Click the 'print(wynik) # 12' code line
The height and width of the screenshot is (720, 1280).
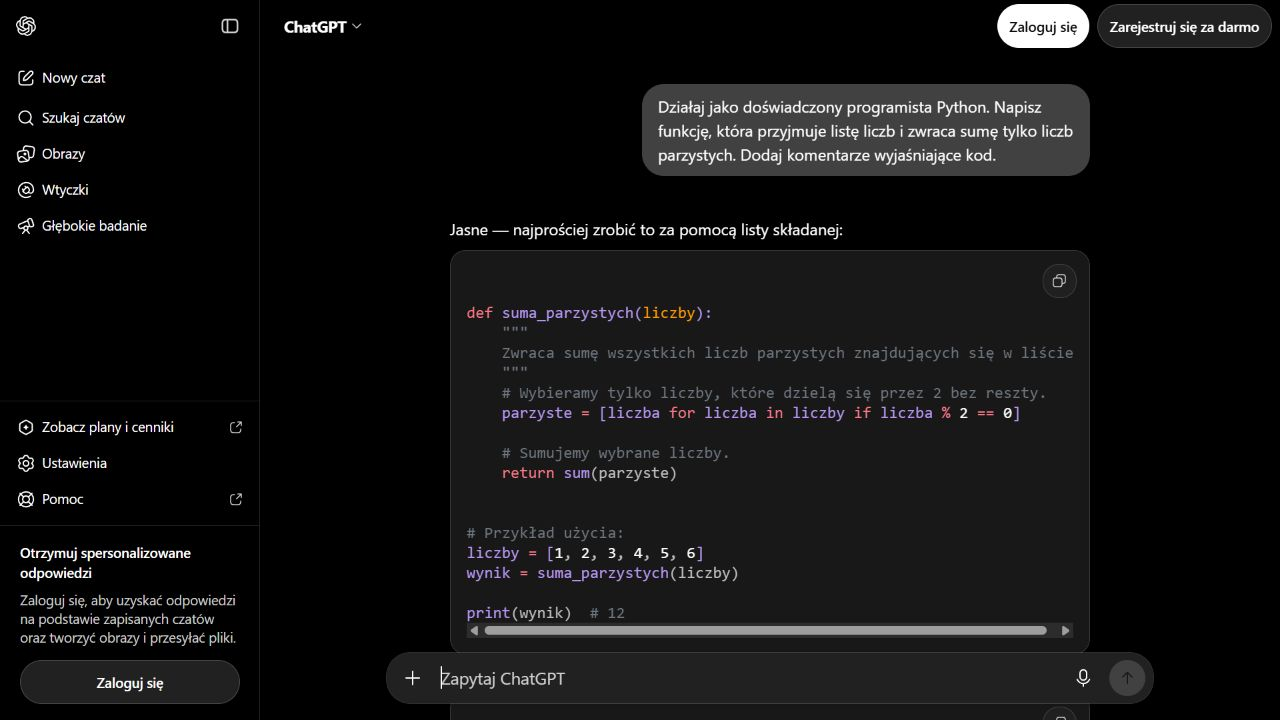tap(545, 613)
